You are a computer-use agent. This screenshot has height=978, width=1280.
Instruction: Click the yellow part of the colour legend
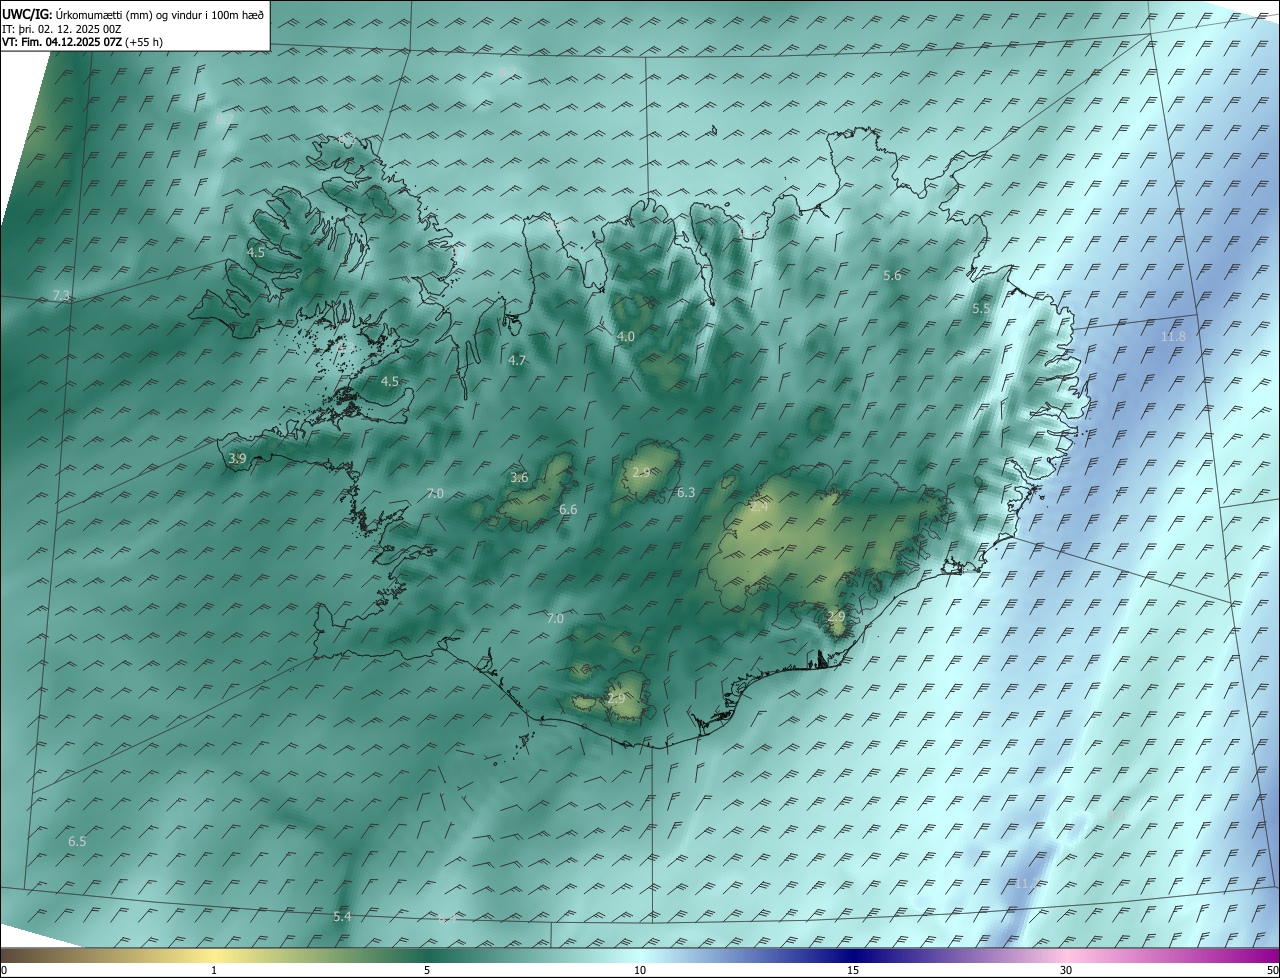(x=214, y=956)
